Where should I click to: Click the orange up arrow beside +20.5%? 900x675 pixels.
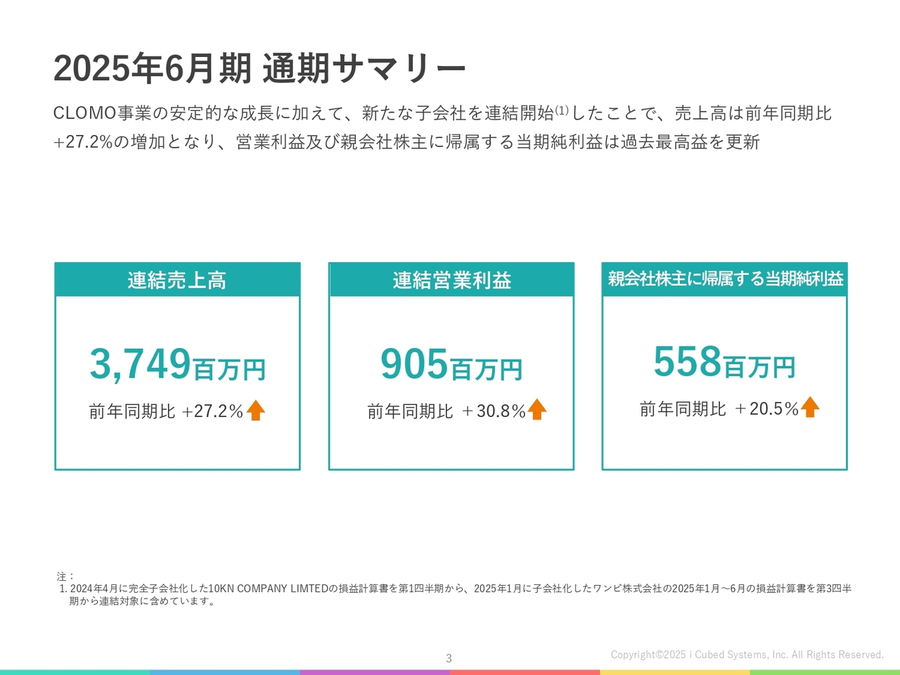pyautogui.click(x=808, y=407)
